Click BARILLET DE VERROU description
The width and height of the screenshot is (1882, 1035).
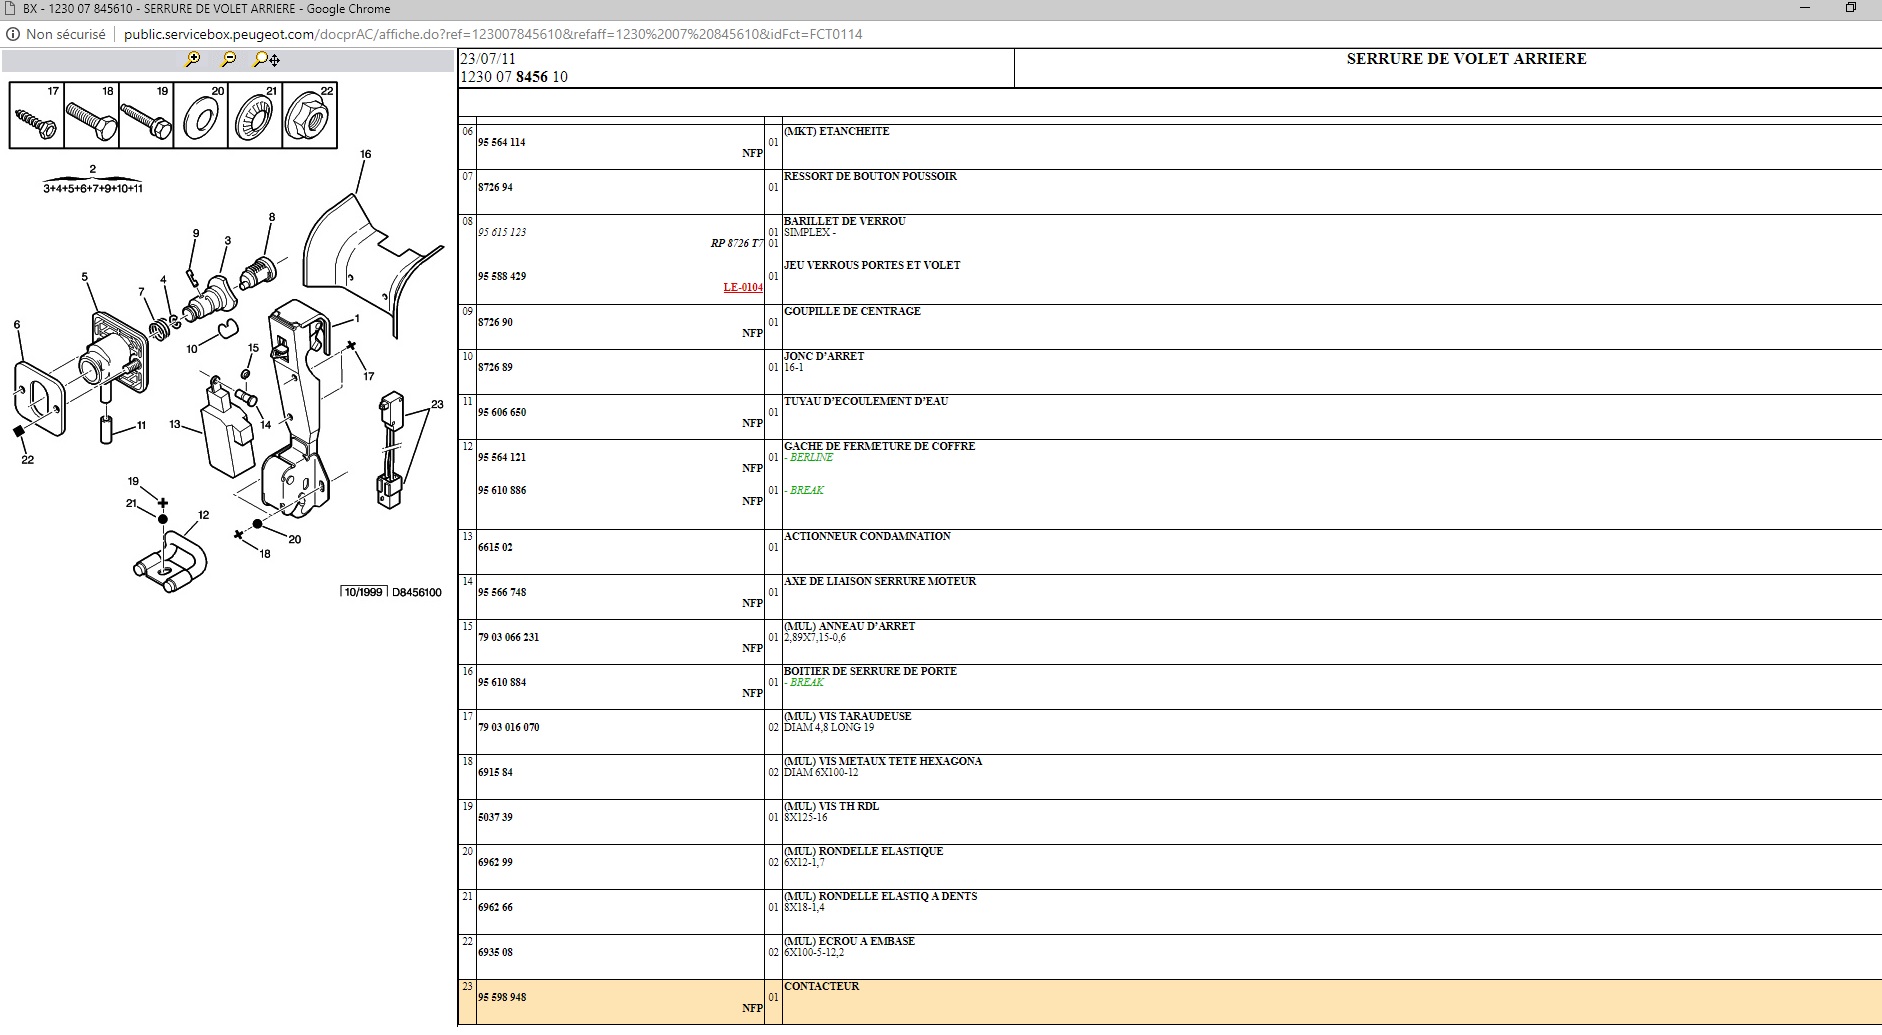845,221
